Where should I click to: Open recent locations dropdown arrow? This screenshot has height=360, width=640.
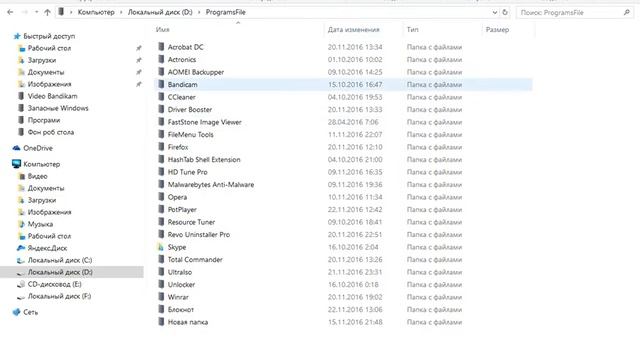(36, 12)
